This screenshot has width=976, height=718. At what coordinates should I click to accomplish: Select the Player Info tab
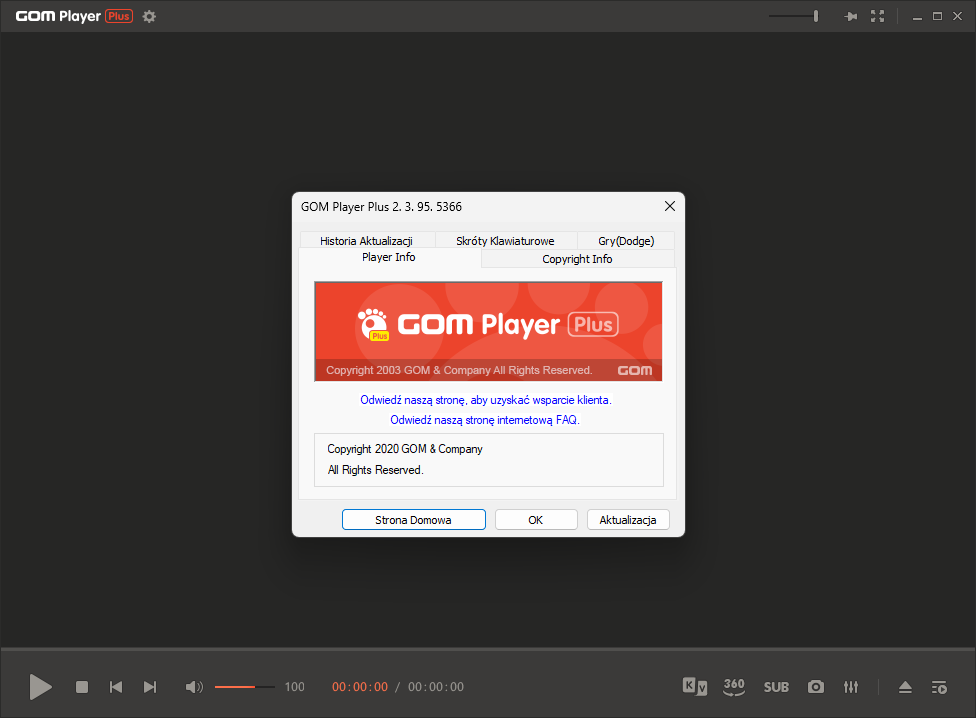click(389, 257)
